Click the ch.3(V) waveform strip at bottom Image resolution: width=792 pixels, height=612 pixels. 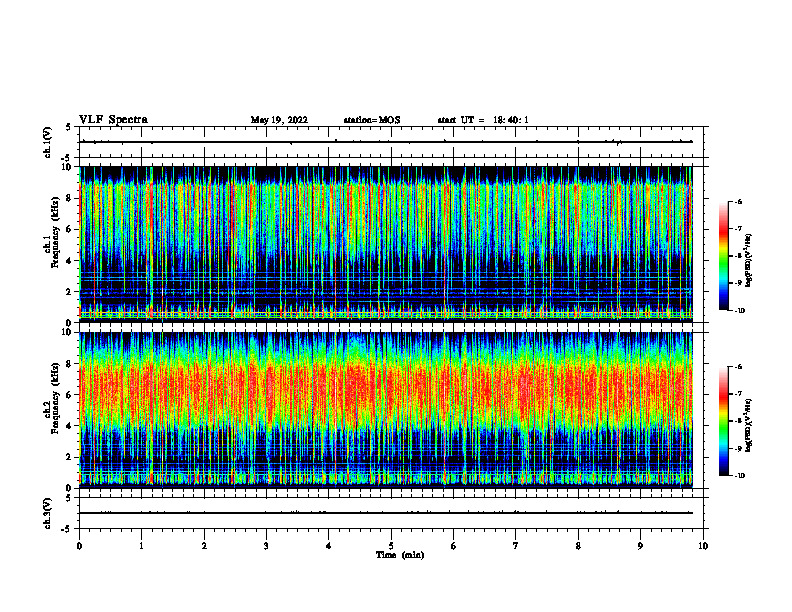[391, 513]
